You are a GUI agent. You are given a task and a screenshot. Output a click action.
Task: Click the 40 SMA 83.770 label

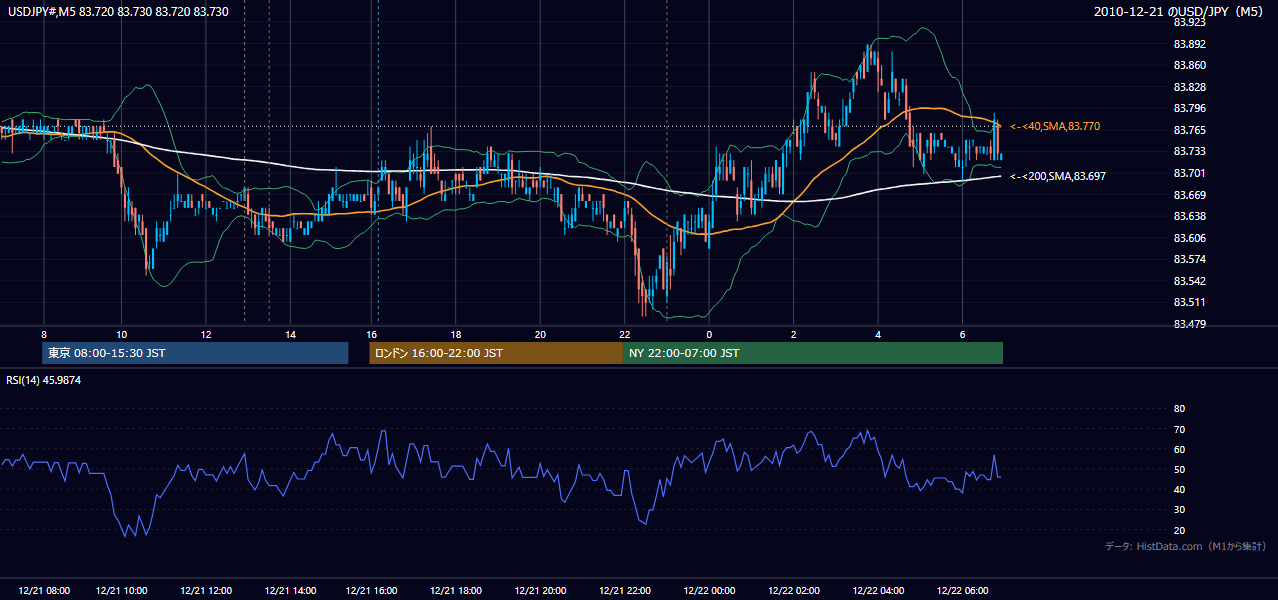(1055, 126)
